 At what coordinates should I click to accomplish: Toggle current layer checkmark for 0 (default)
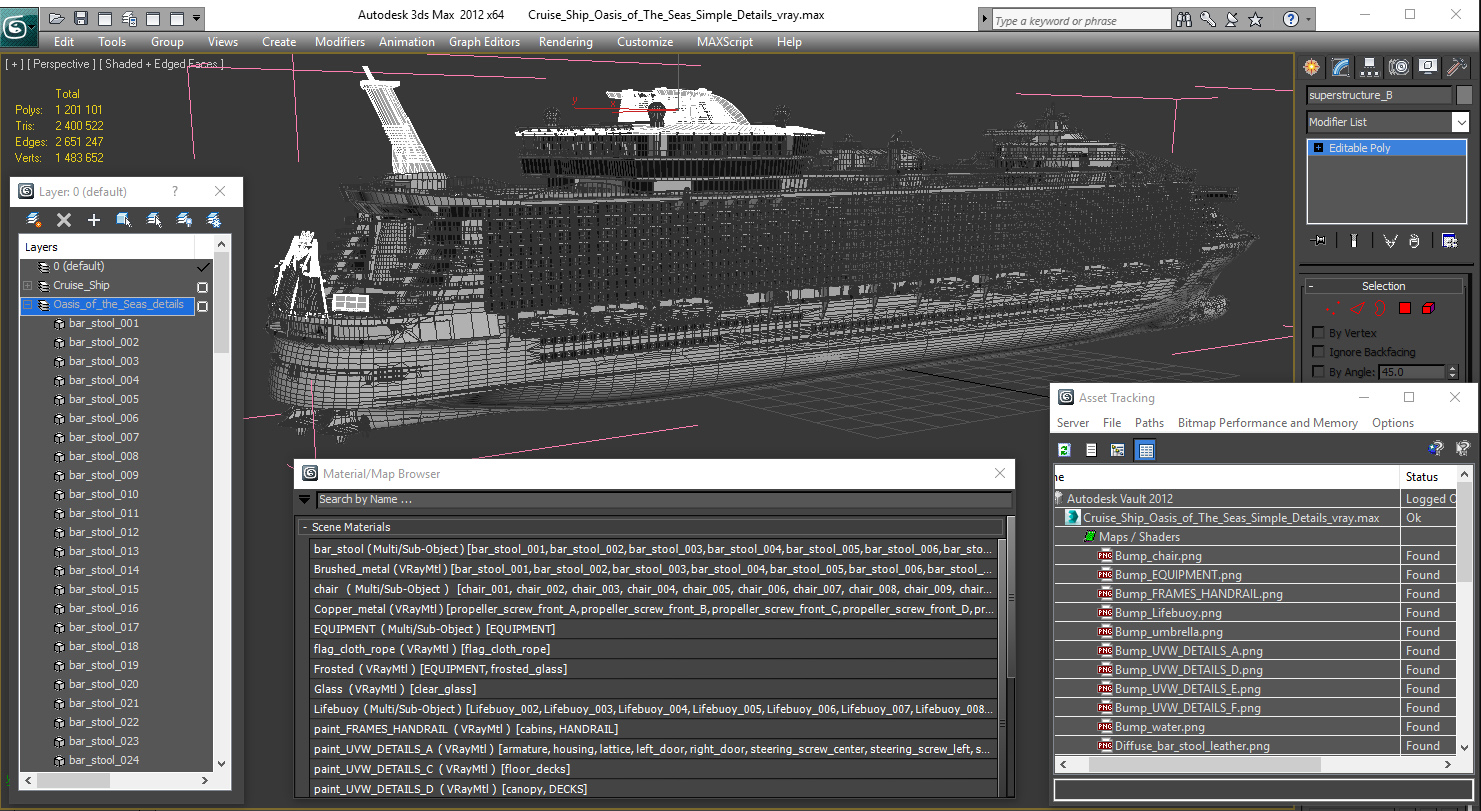(x=203, y=267)
